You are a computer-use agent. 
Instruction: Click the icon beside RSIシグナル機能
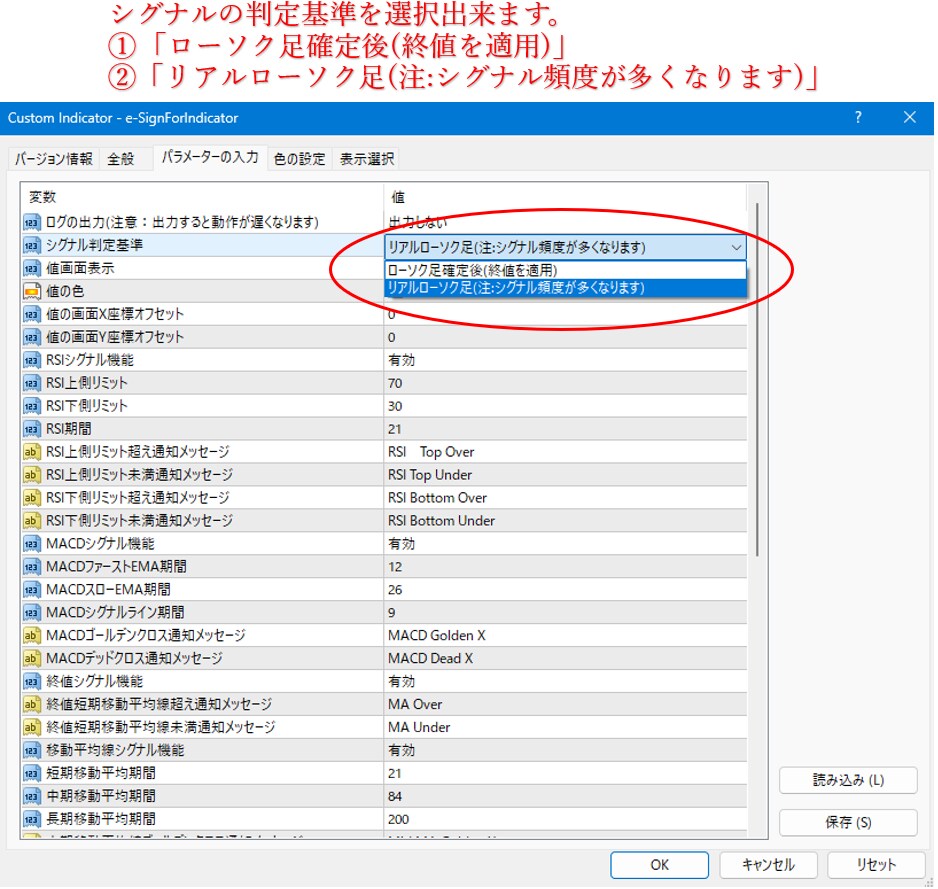[31, 360]
